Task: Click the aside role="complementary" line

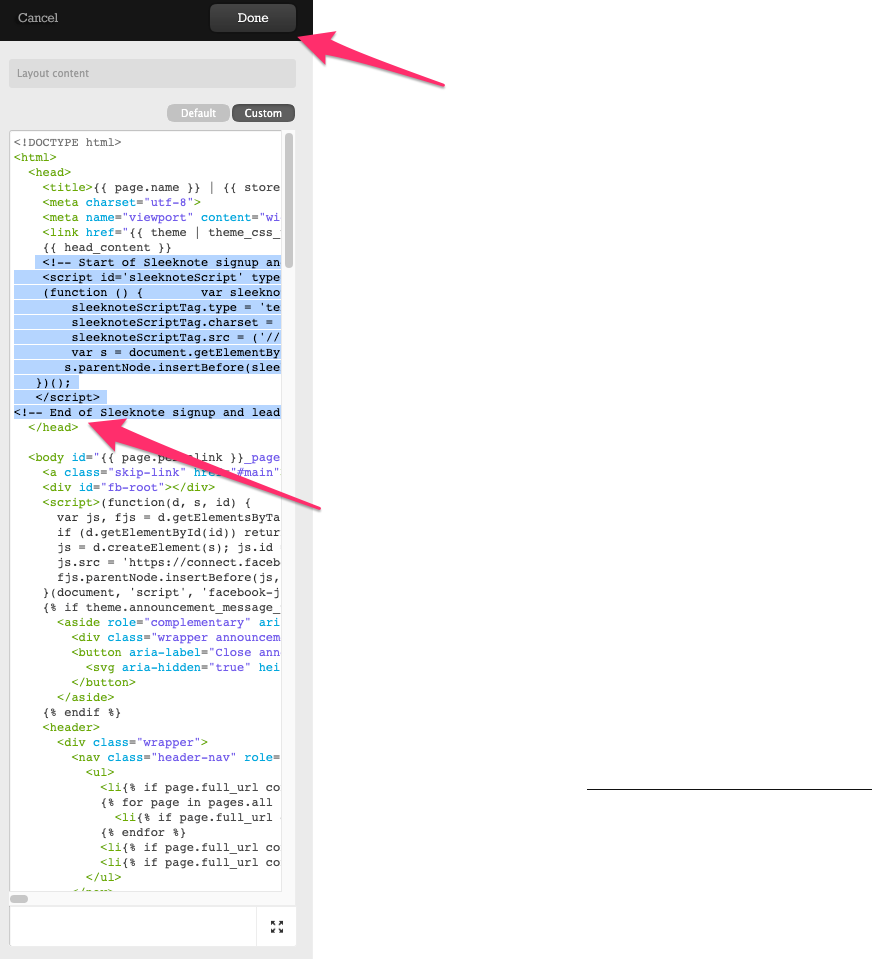Action: (x=168, y=622)
